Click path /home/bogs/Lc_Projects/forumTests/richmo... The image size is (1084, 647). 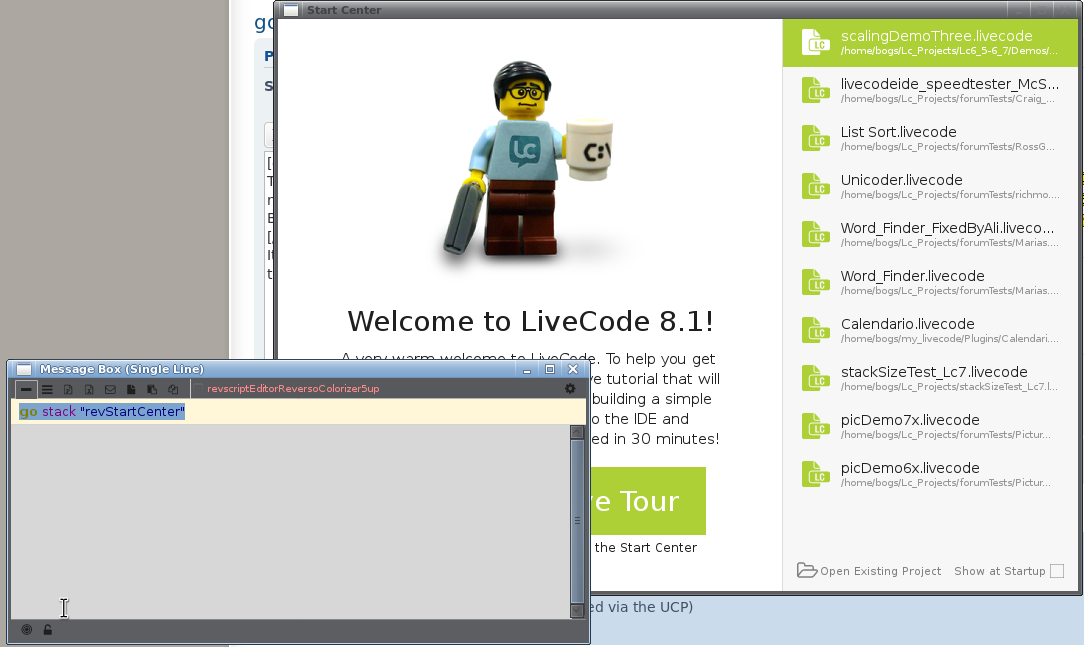[x=950, y=195]
